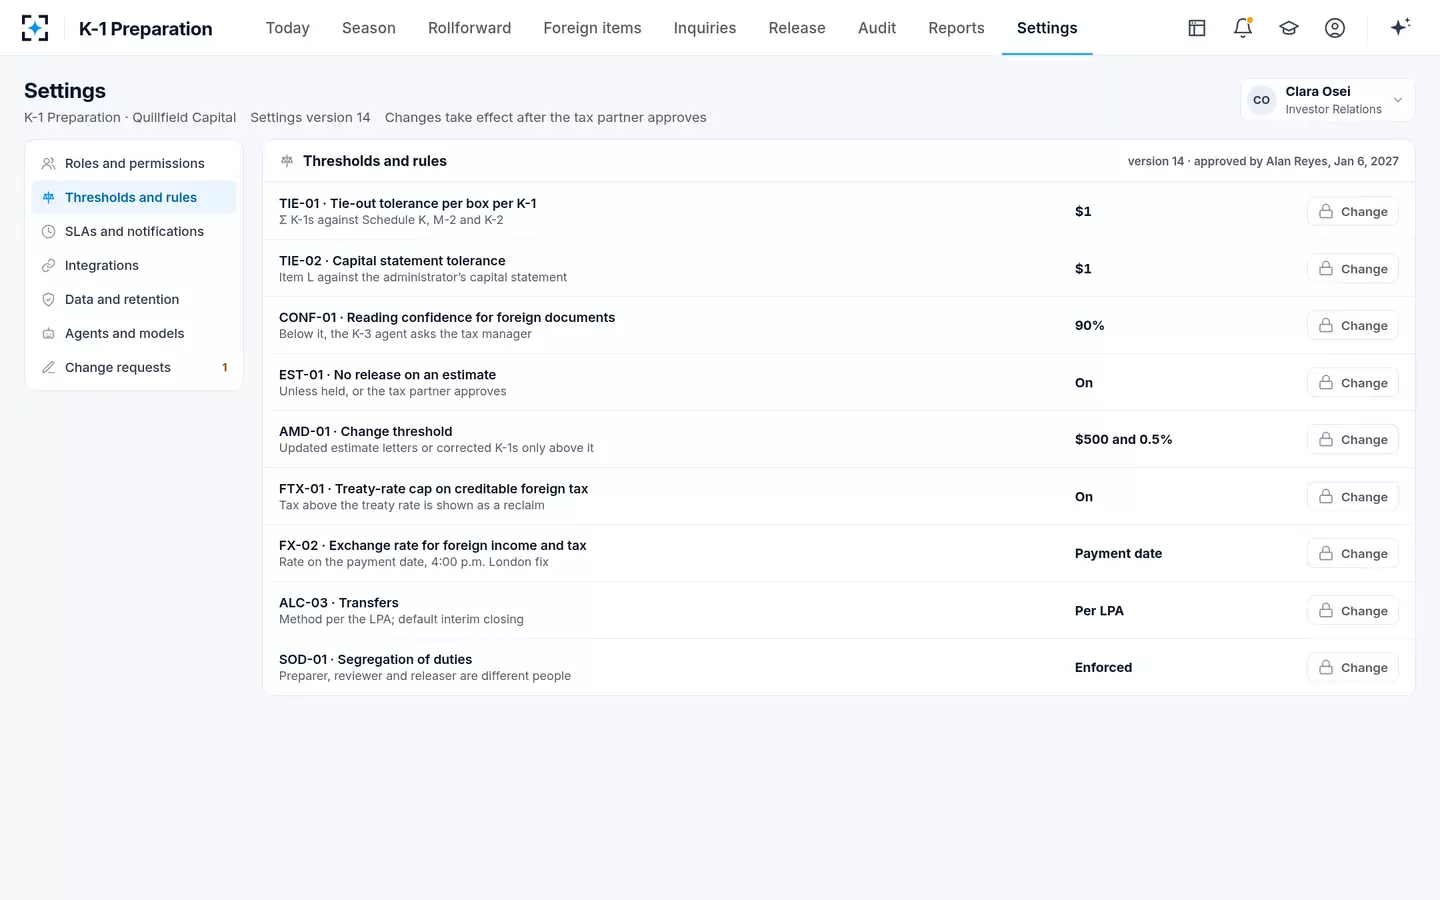Click the "Enforced" value
This screenshot has width=1440, height=900.
click(x=1104, y=667)
